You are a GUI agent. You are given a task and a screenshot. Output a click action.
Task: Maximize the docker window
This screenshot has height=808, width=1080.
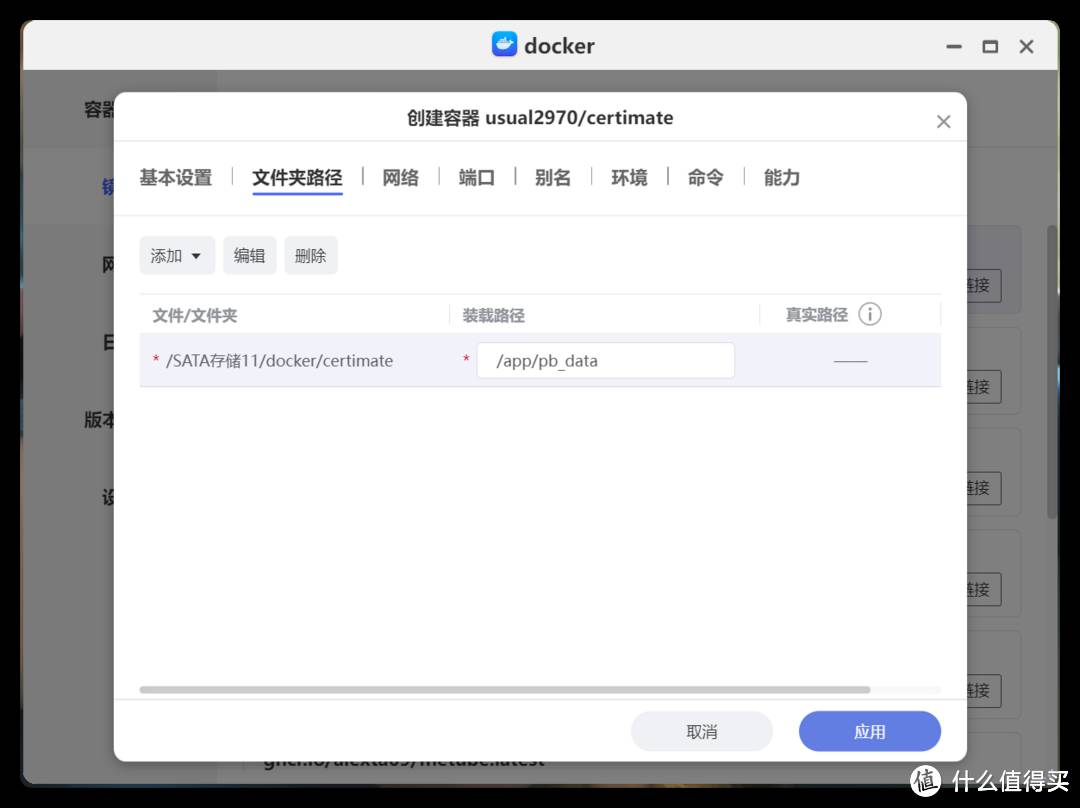pyautogui.click(x=990, y=47)
